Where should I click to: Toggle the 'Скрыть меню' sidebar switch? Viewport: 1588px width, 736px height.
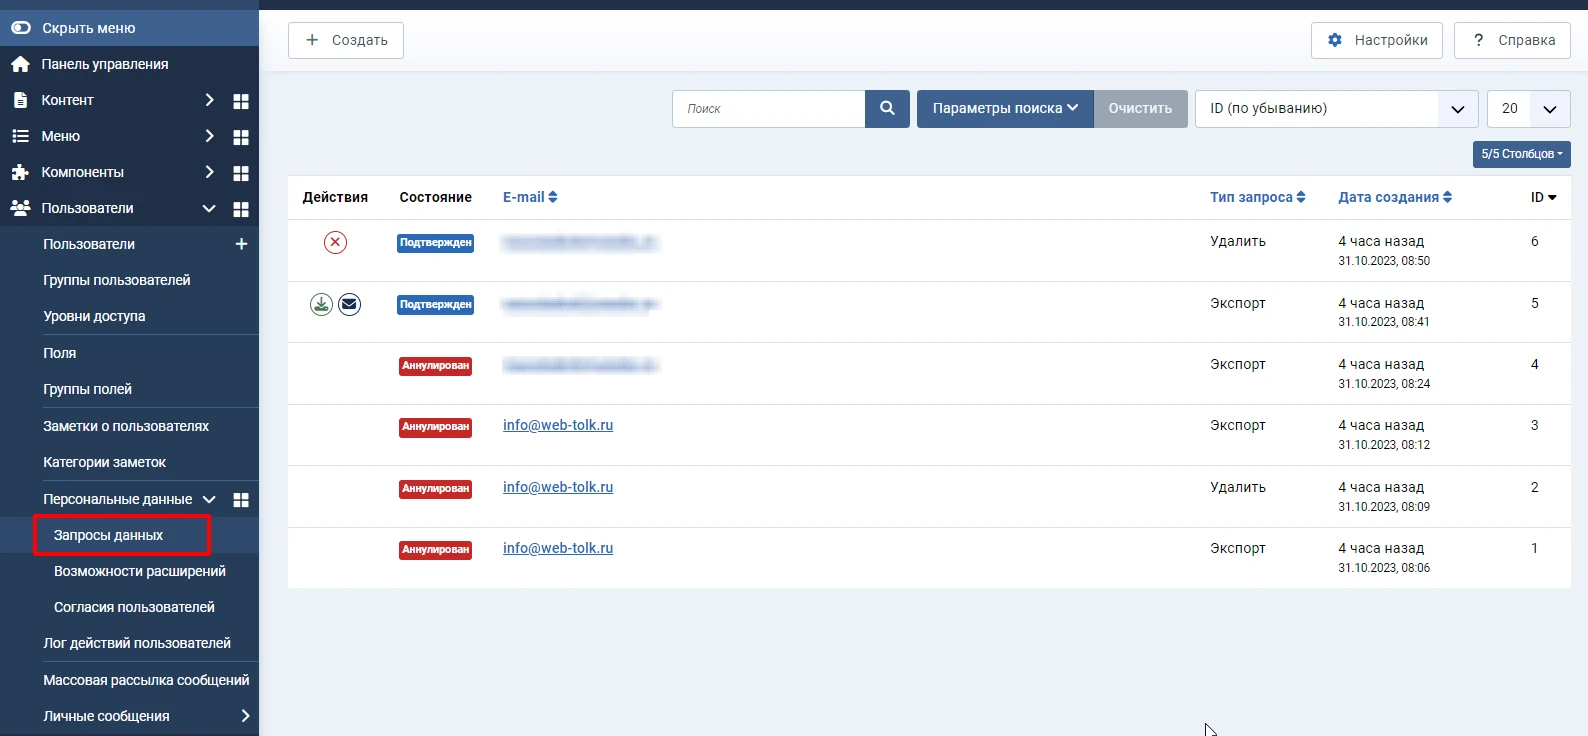tap(21, 28)
